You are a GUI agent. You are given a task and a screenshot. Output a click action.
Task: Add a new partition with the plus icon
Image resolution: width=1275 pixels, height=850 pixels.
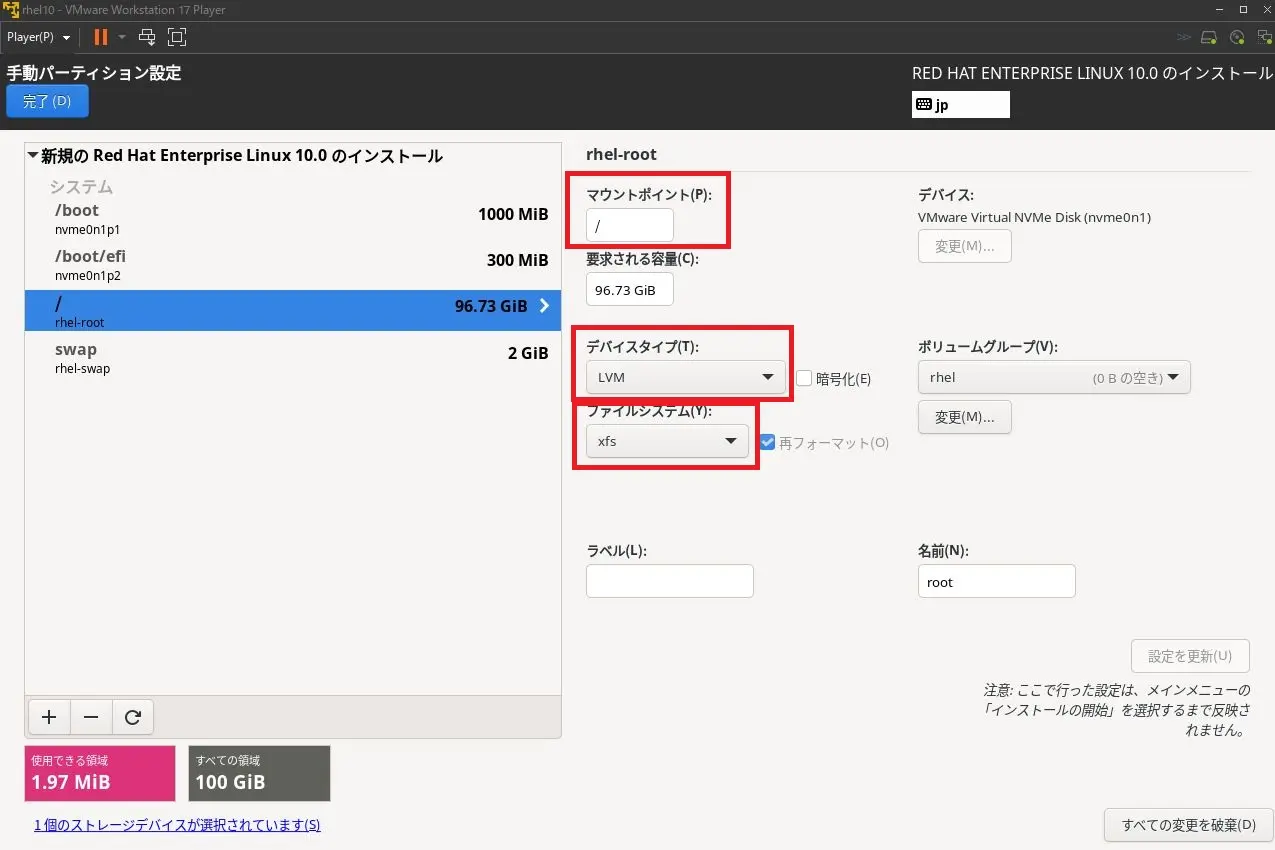(x=48, y=717)
